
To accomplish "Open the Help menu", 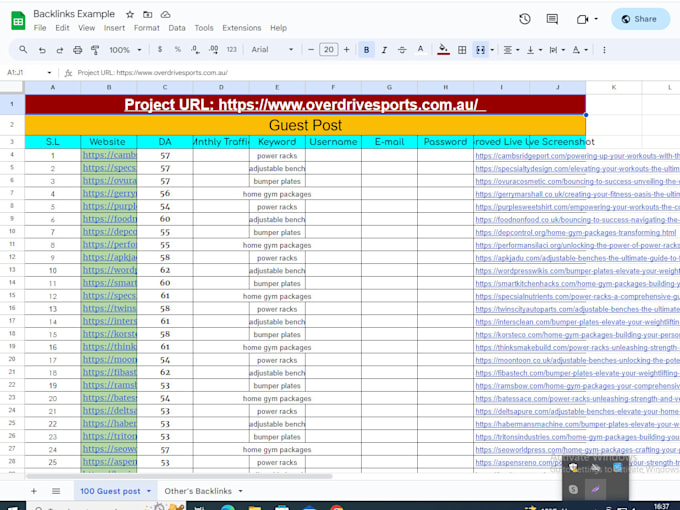I will [278, 28].
